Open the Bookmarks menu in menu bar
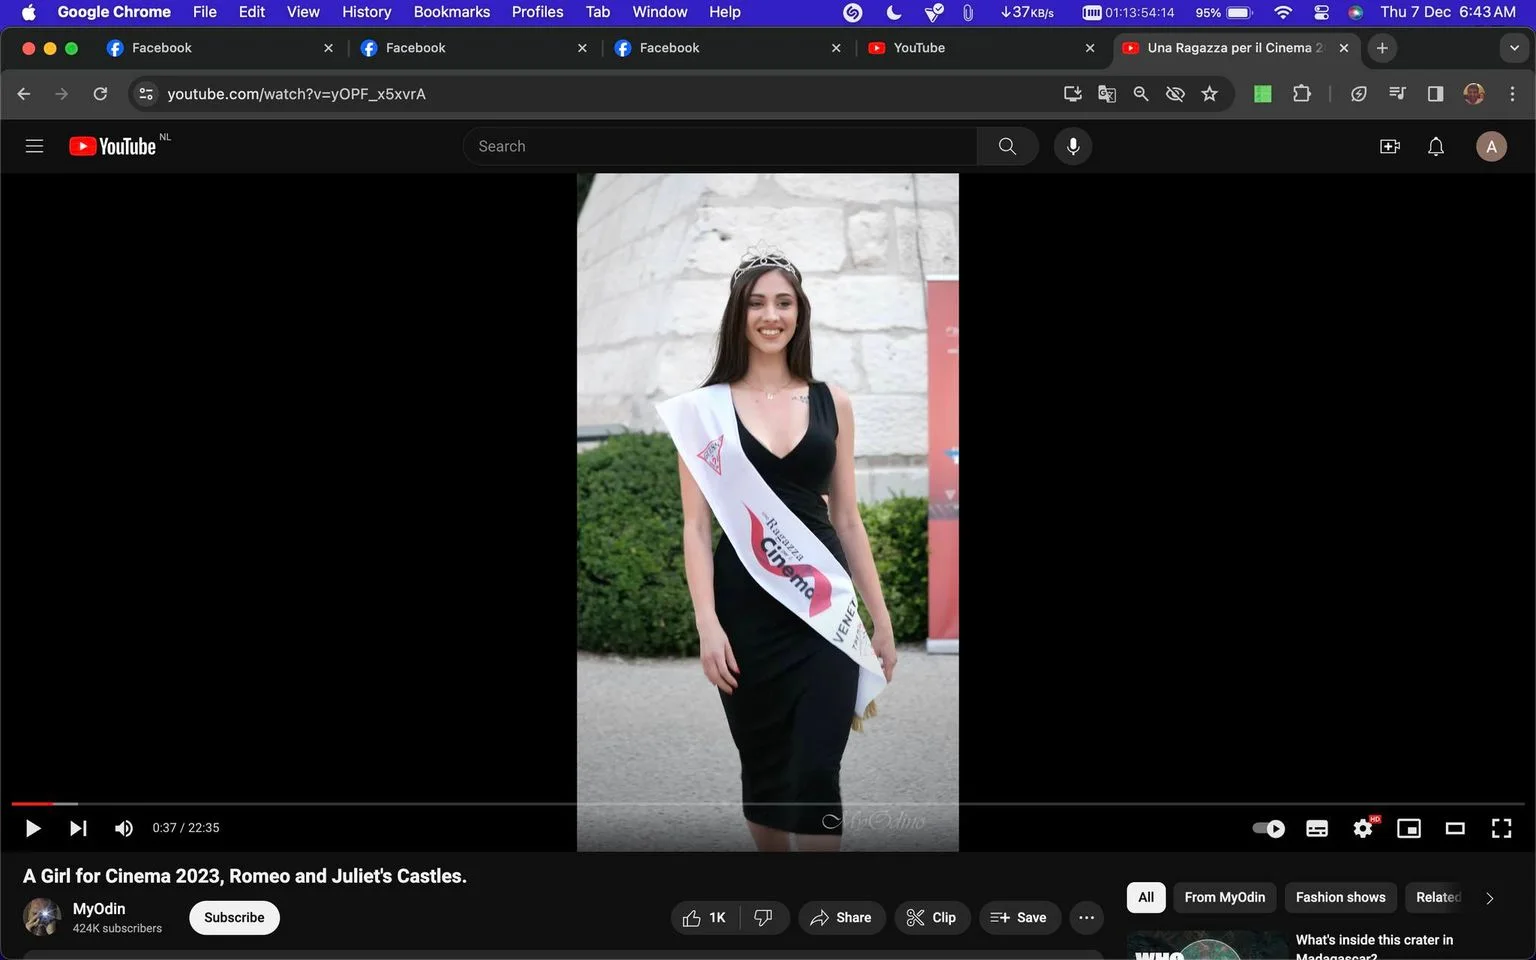The image size is (1536, 960). pos(452,12)
